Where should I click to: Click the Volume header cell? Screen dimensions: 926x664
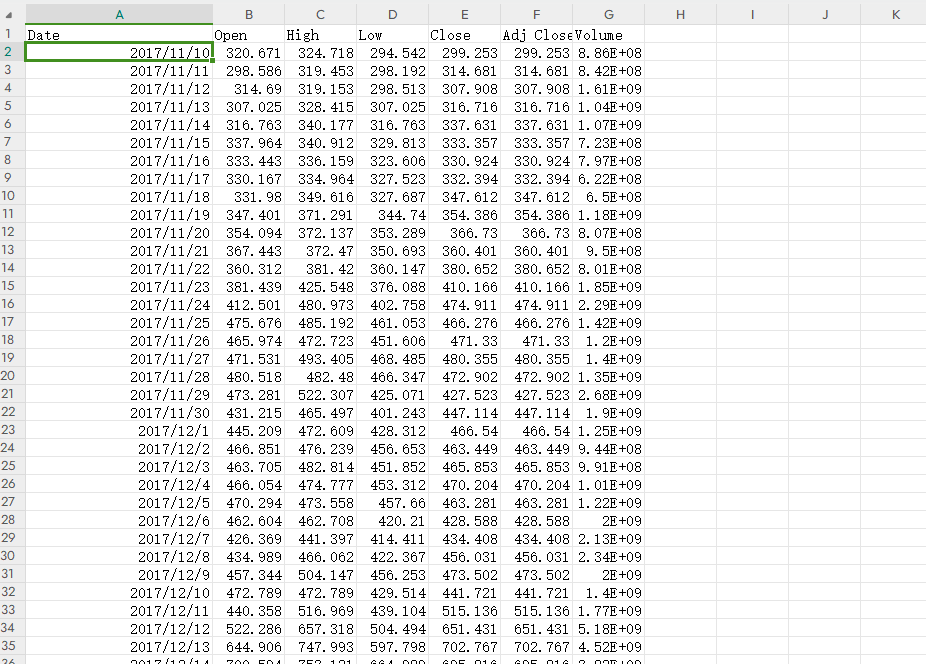(x=609, y=35)
